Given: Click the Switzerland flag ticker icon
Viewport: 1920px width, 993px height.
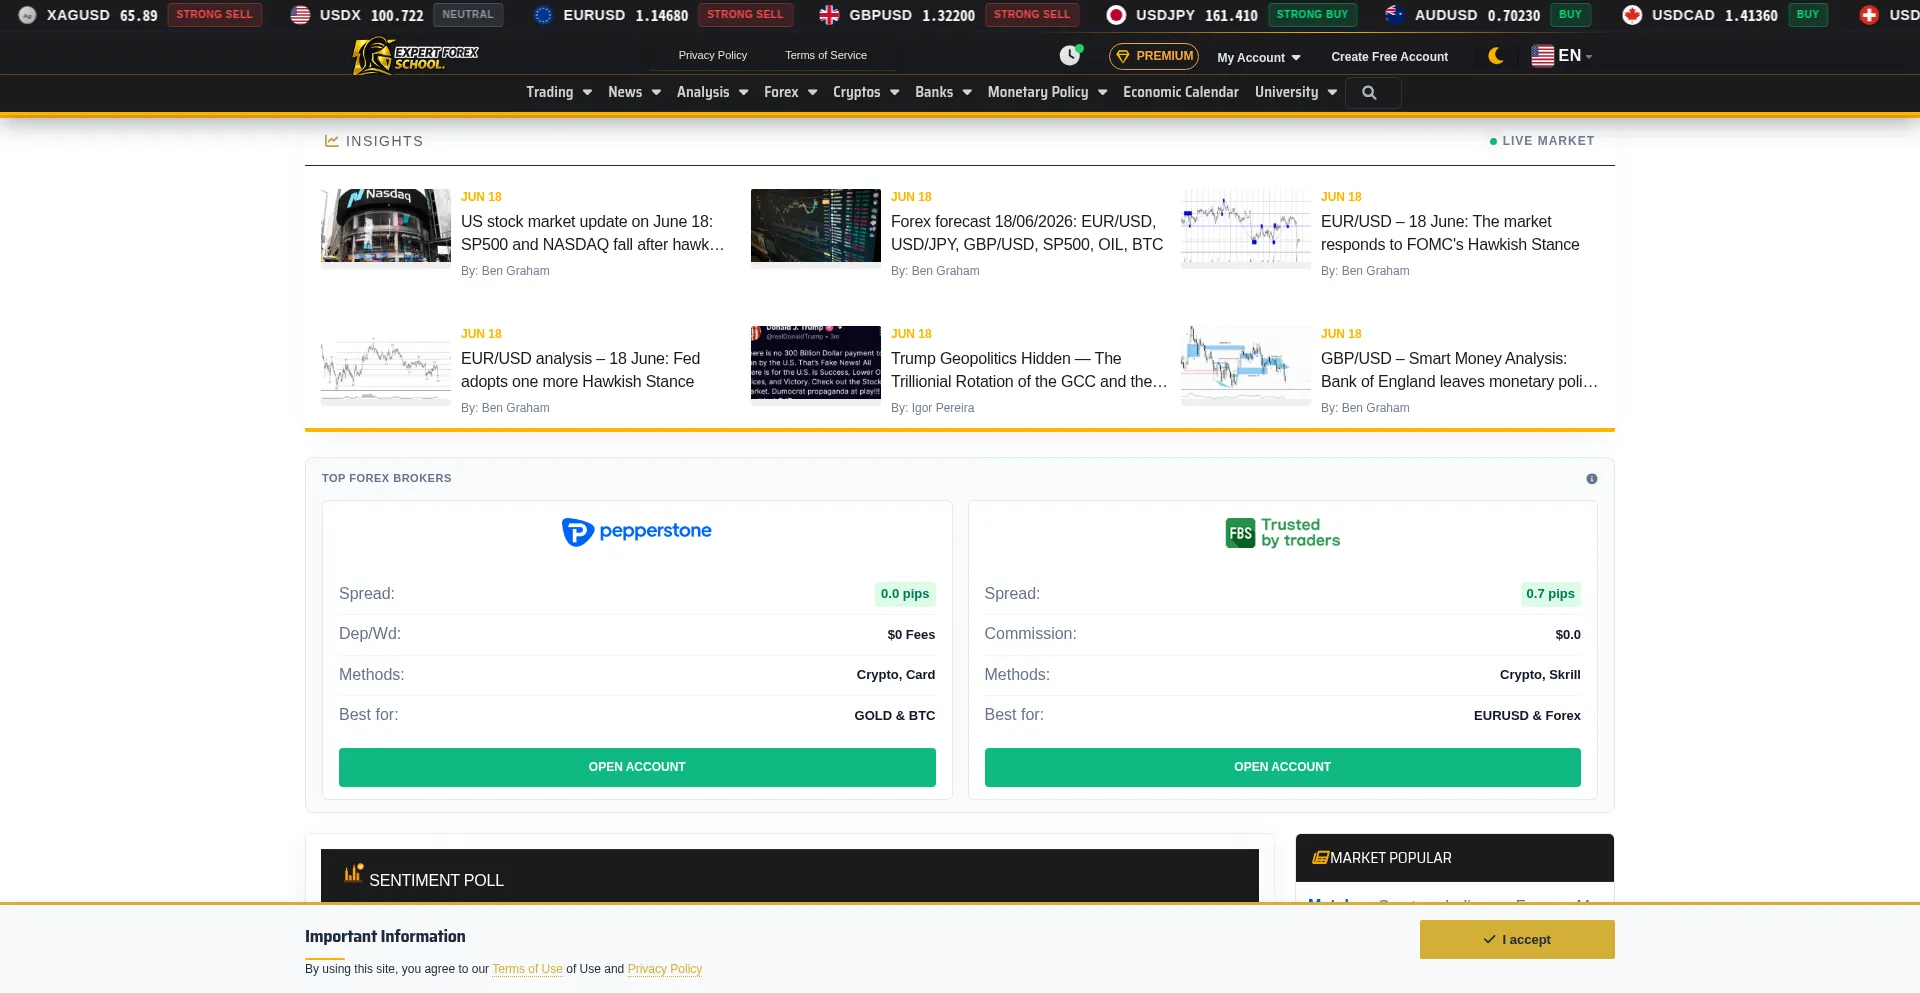Looking at the screenshot, I should click(1869, 15).
